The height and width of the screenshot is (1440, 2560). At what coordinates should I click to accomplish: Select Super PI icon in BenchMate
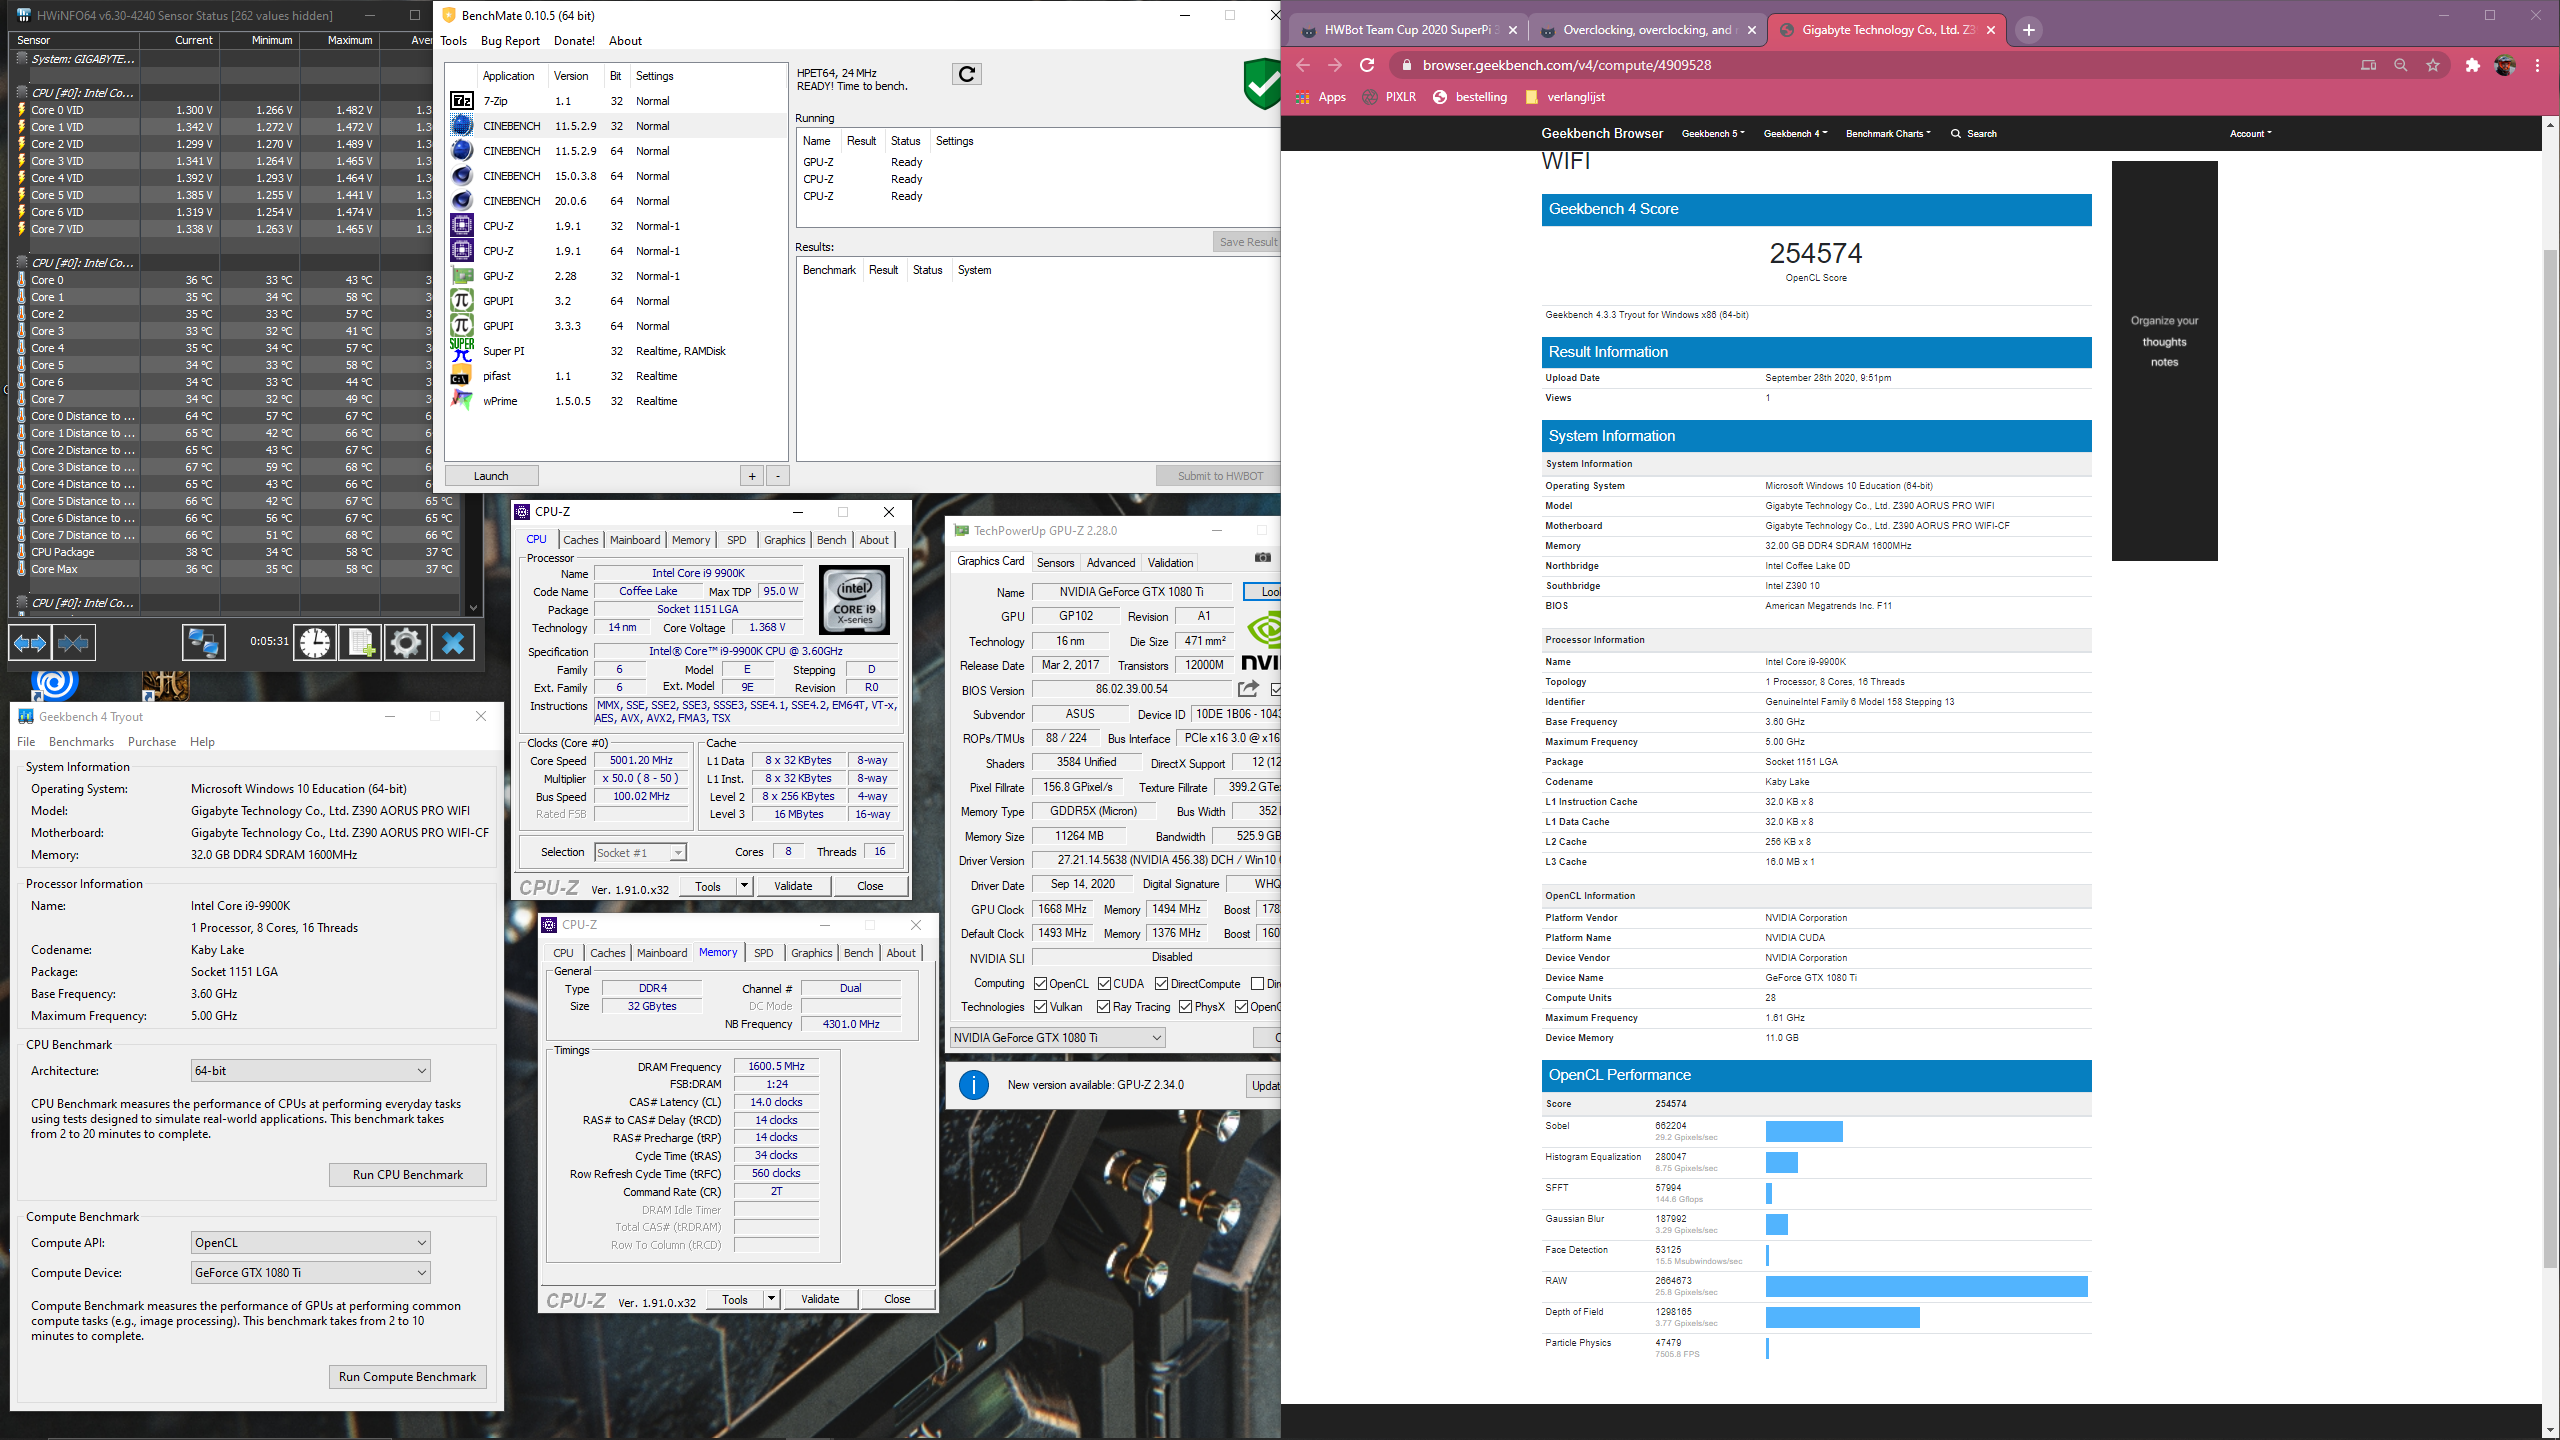[x=461, y=350]
